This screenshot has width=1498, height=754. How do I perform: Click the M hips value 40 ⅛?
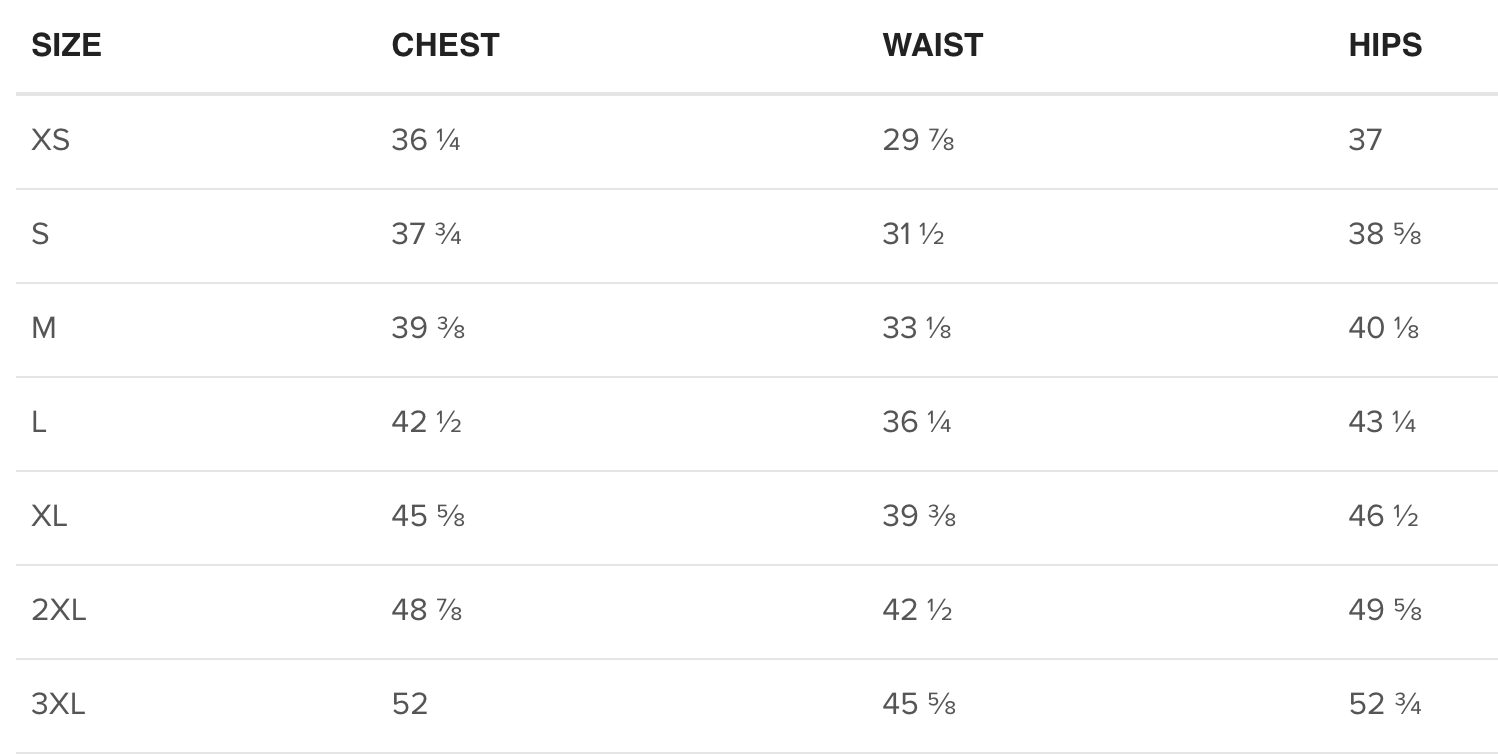click(1384, 328)
